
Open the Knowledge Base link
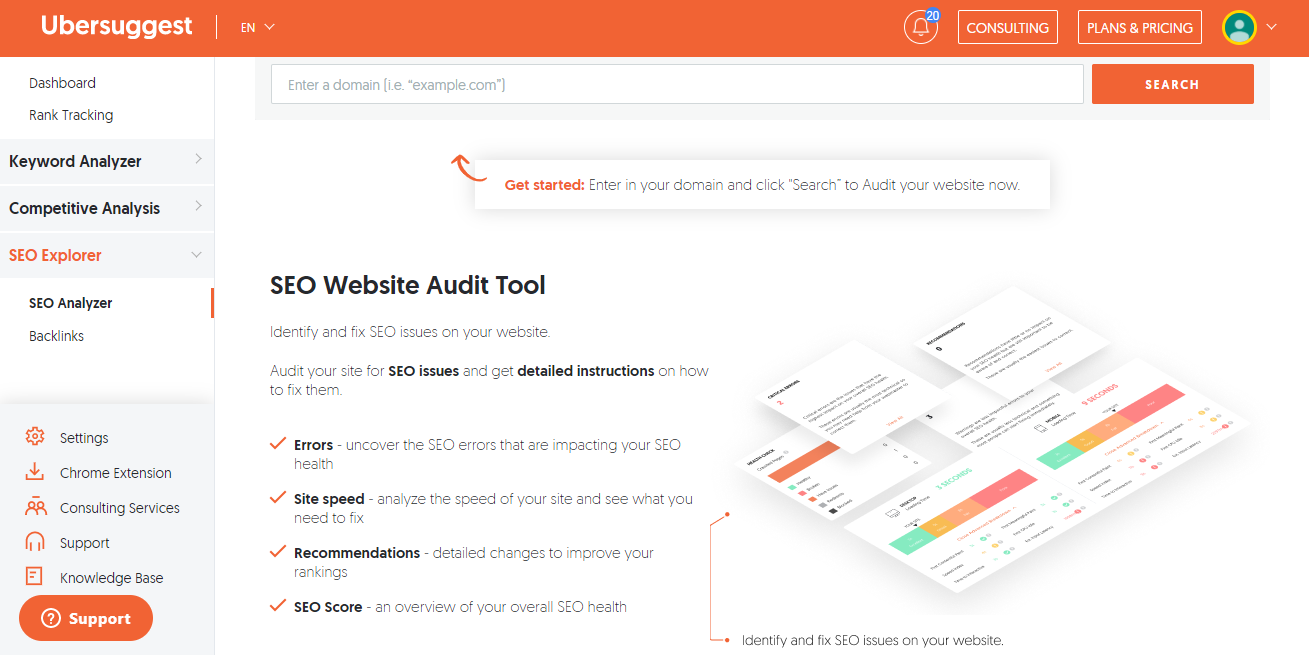[x=111, y=578]
